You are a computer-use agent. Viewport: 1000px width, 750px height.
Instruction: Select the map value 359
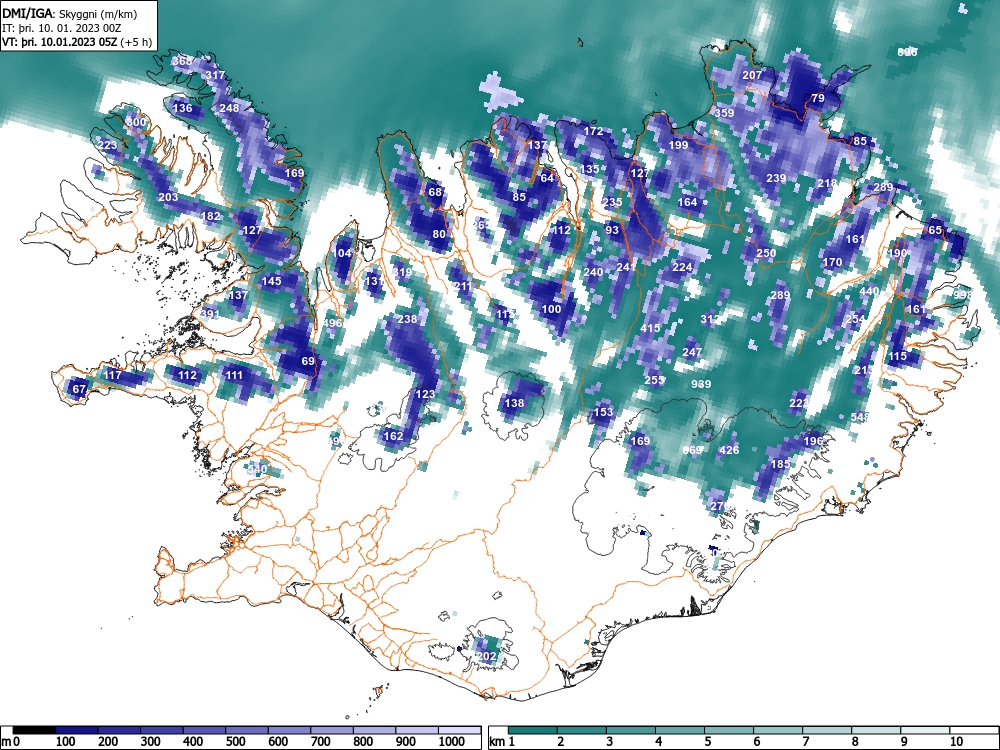coord(724,113)
